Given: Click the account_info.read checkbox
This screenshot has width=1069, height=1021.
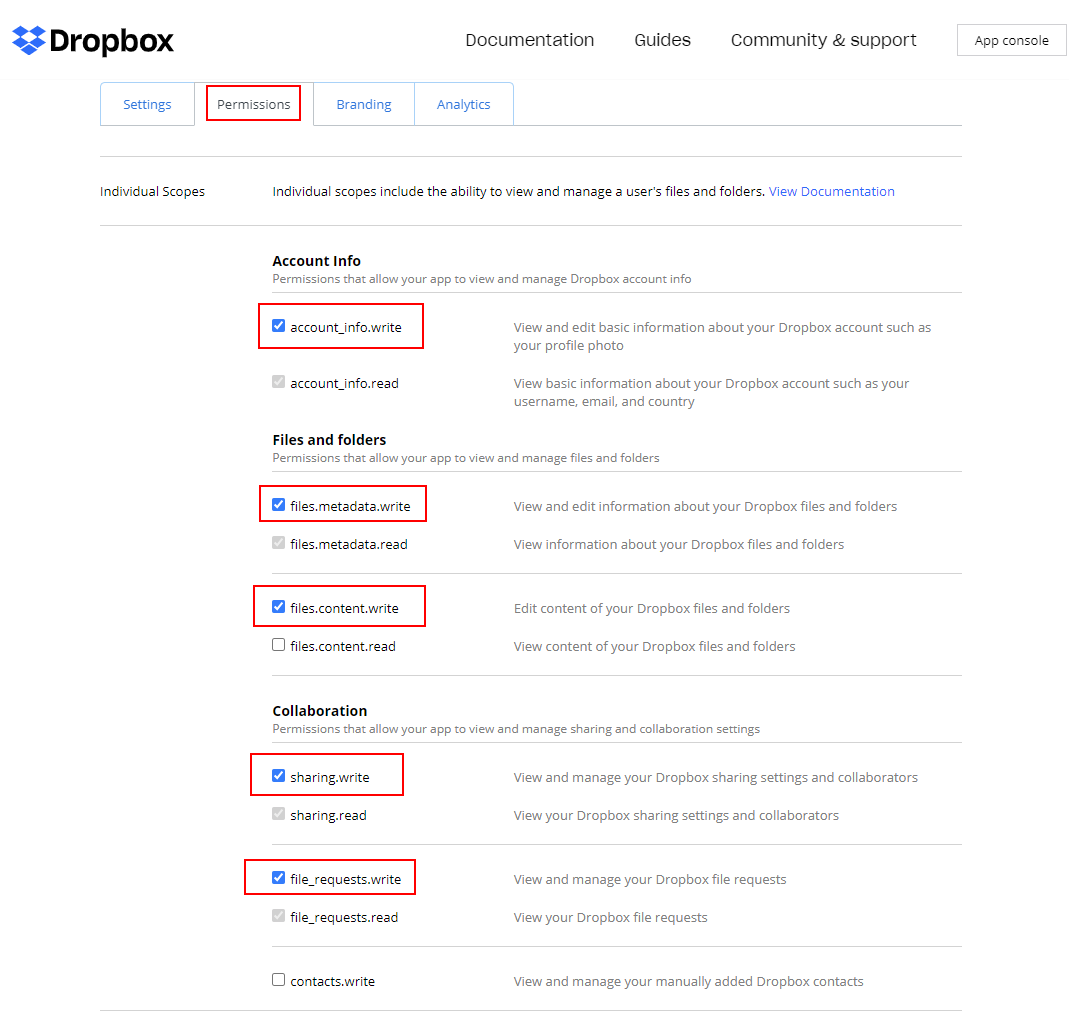Looking at the screenshot, I should point(279,382).
